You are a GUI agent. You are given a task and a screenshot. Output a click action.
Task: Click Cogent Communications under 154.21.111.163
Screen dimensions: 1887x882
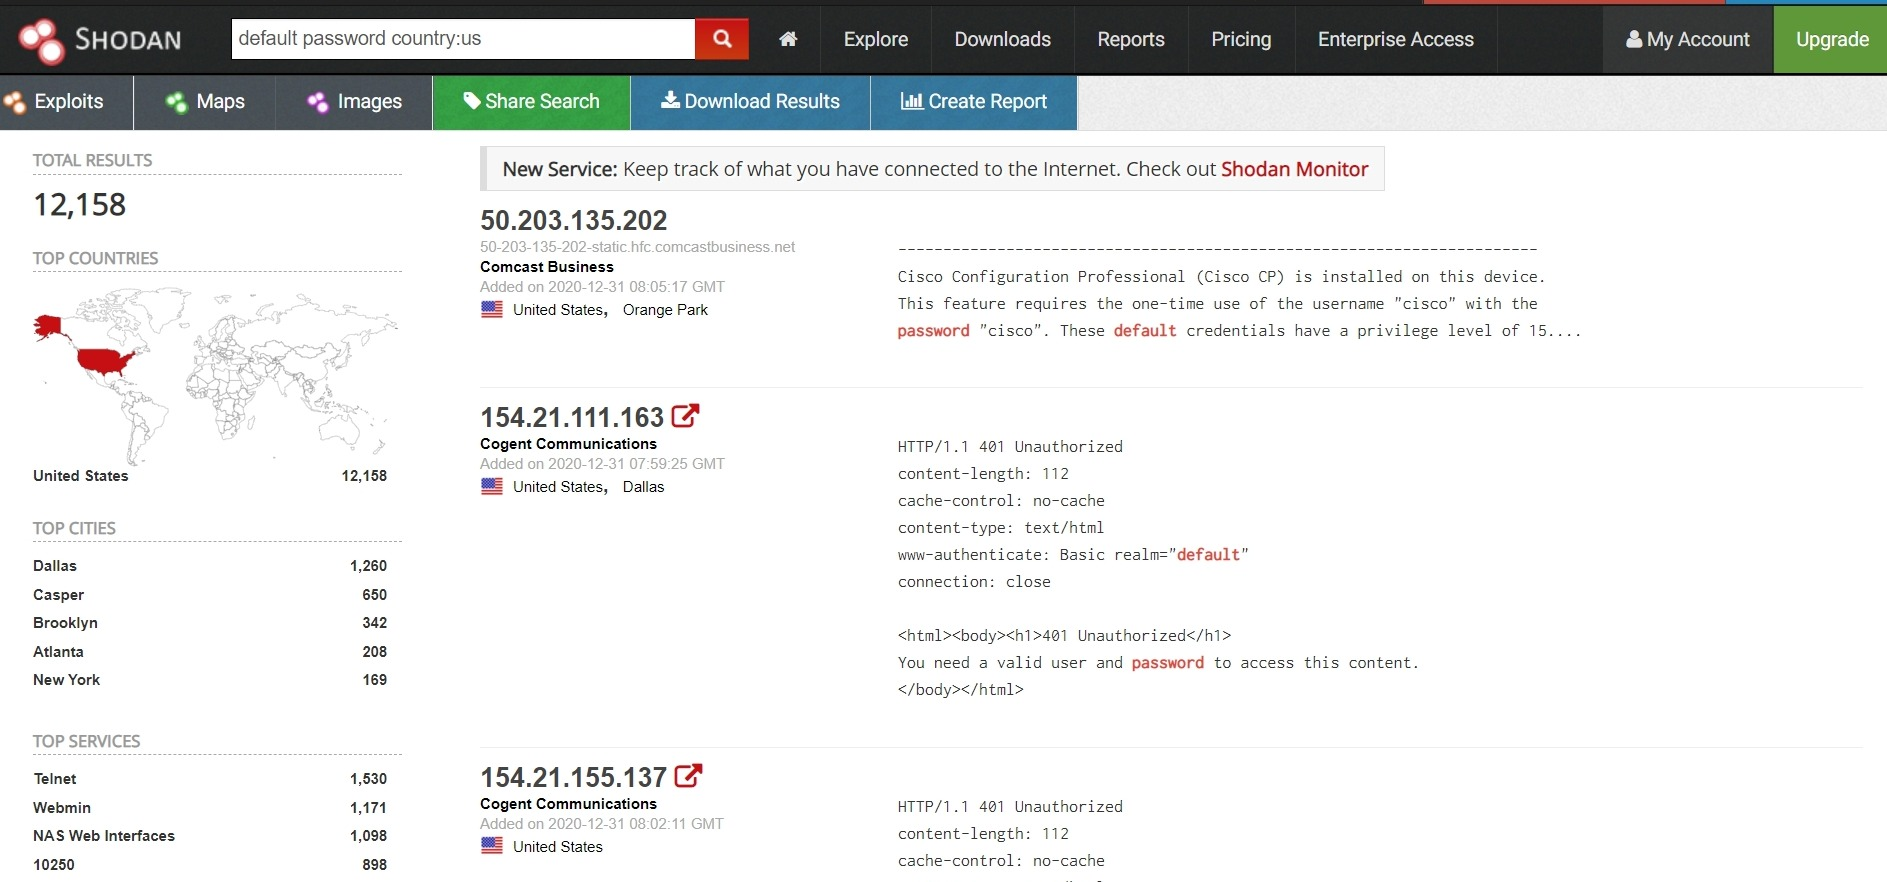tap(568, 444)
